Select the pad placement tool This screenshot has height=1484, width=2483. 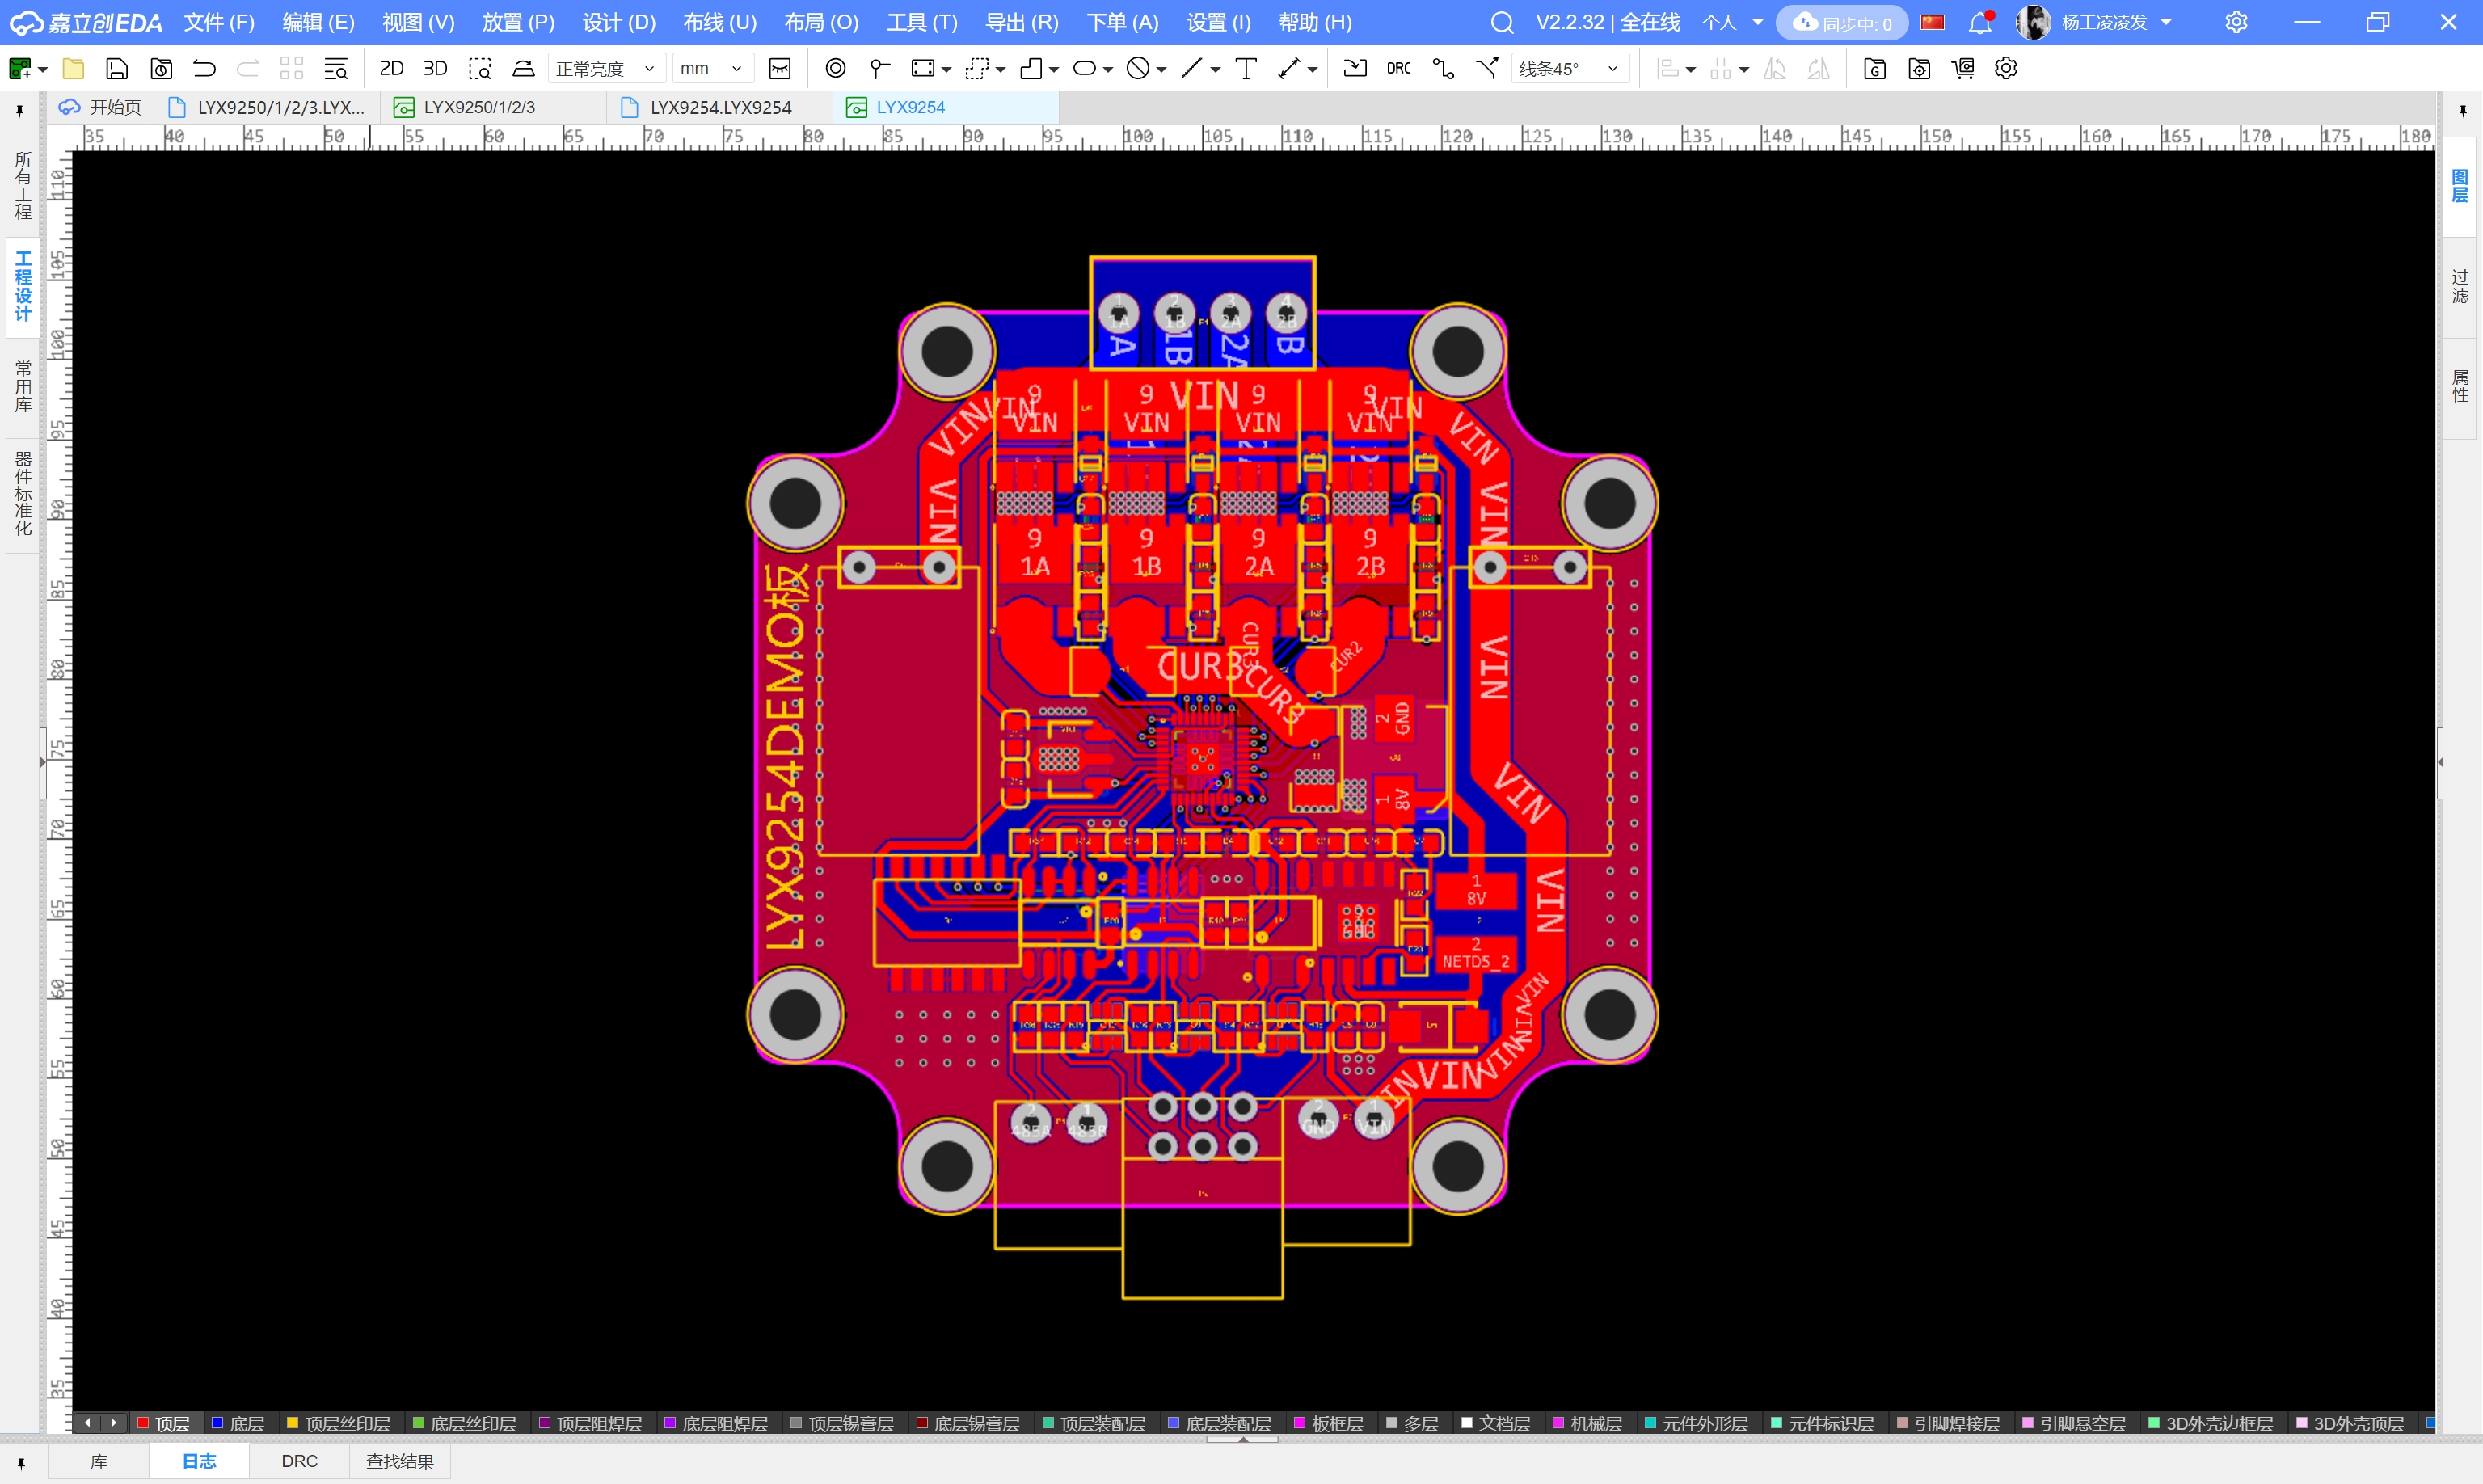[x=835, y=68]
